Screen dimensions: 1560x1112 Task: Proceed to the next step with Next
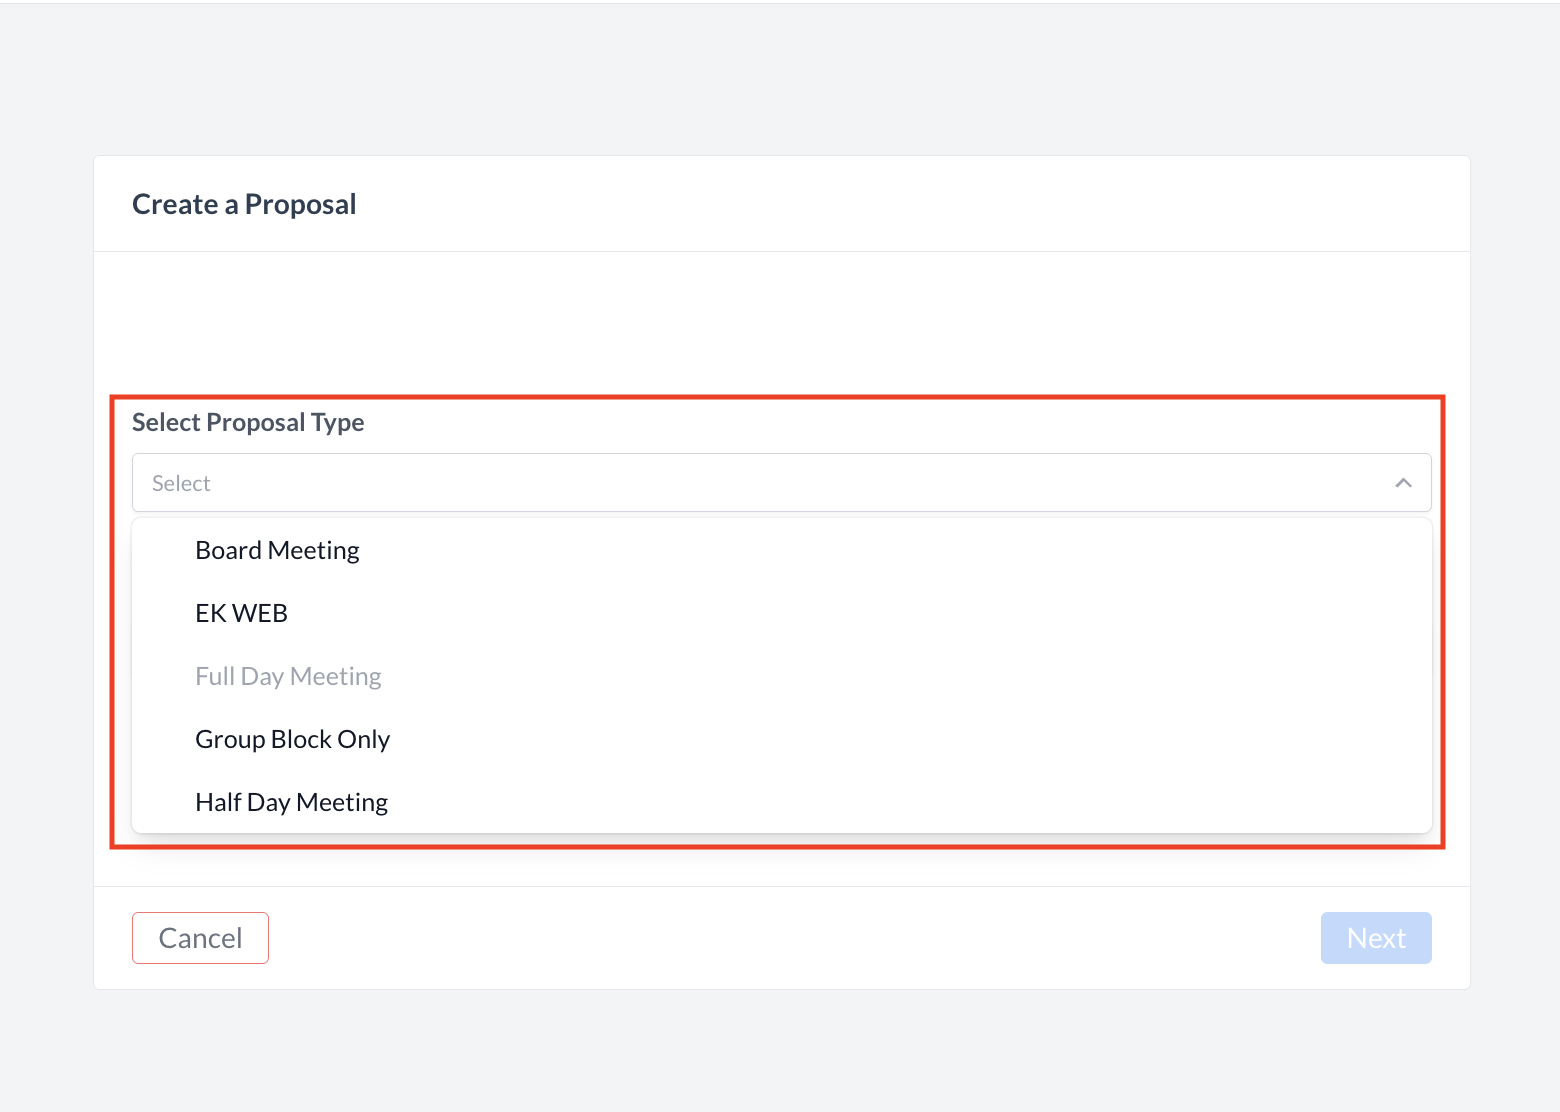click(1375, 938)
